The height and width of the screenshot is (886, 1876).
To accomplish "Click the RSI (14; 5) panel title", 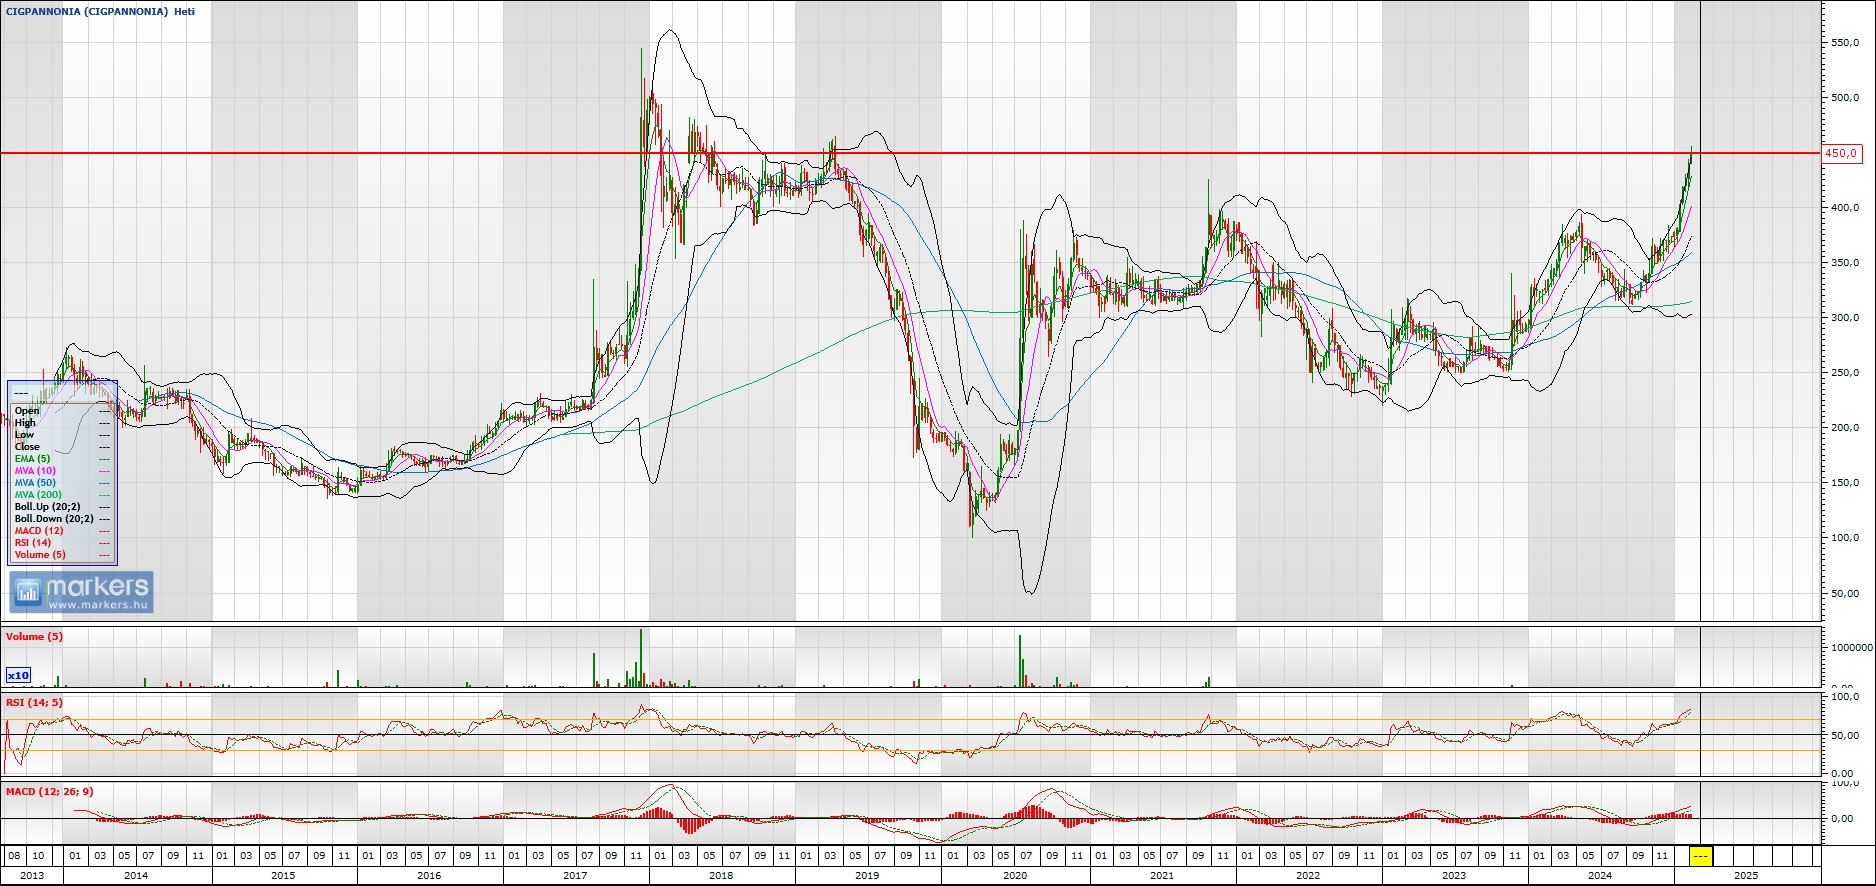I will click(x=34, y=703).
